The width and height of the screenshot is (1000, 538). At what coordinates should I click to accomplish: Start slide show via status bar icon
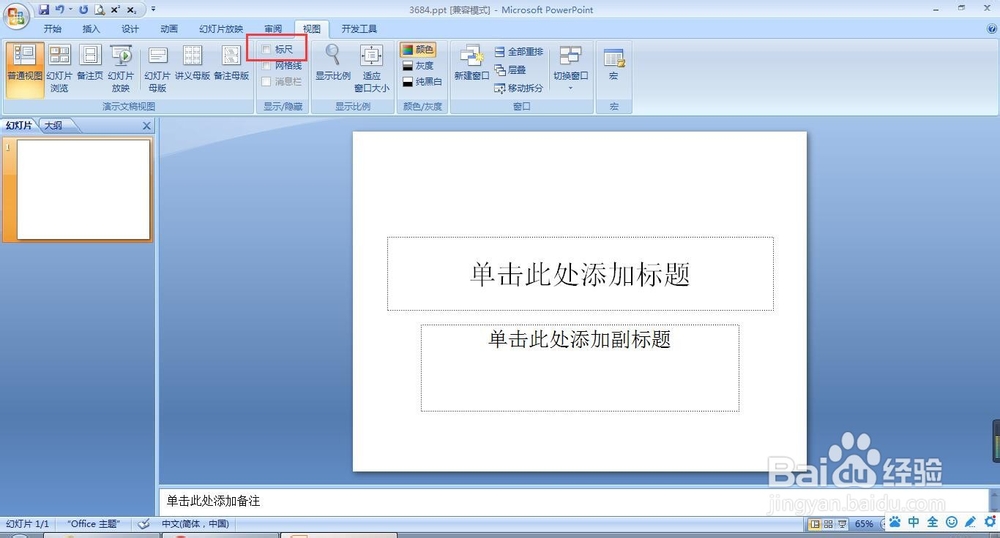tap(842, 524)
